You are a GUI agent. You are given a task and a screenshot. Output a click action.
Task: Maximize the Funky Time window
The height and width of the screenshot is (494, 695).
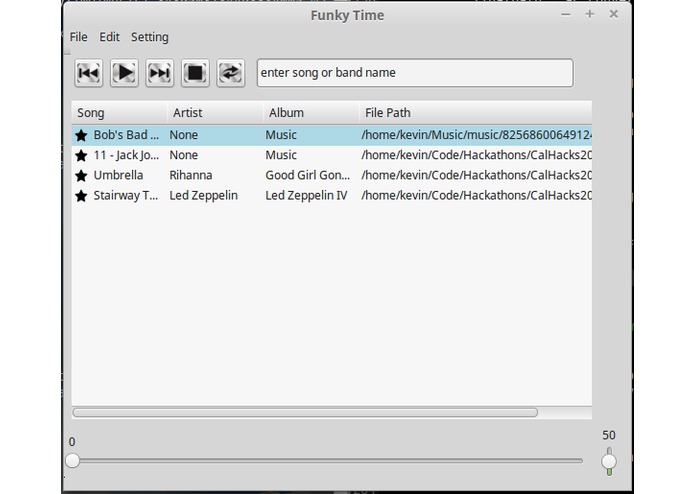point(590,14)
